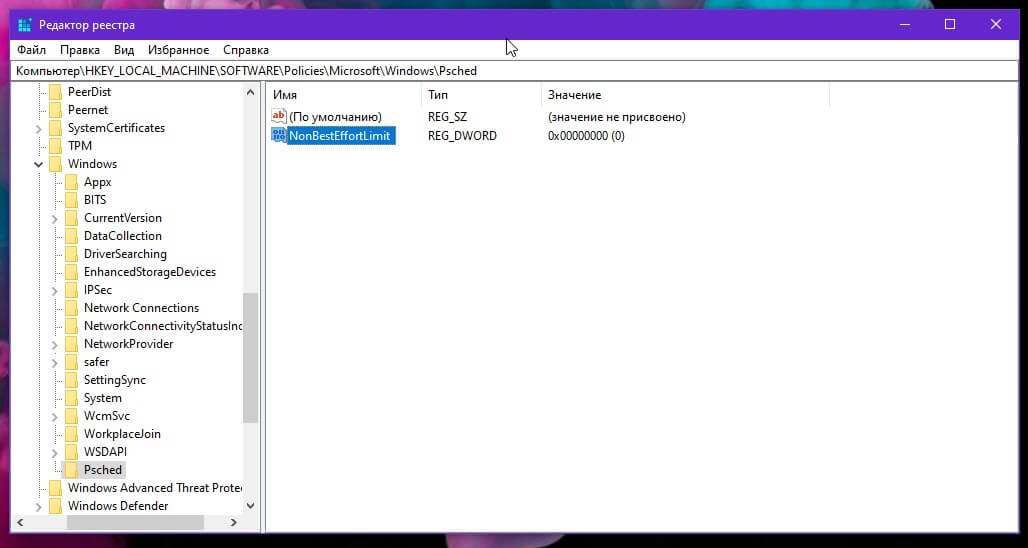Select the BITS folder icon

(71, 200)
